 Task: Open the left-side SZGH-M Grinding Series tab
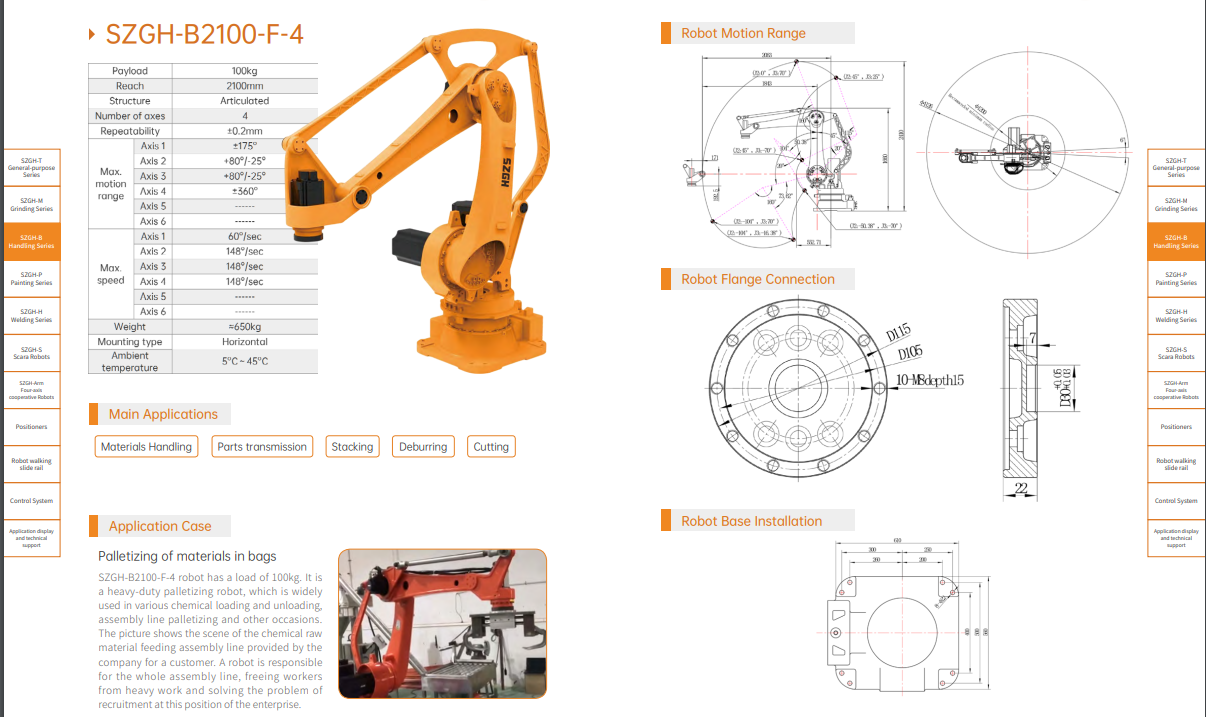click(x=30, y=204)
